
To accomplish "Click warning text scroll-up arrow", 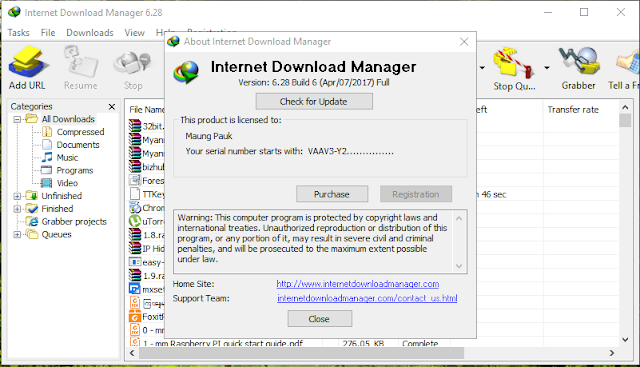I will [459, 218].
